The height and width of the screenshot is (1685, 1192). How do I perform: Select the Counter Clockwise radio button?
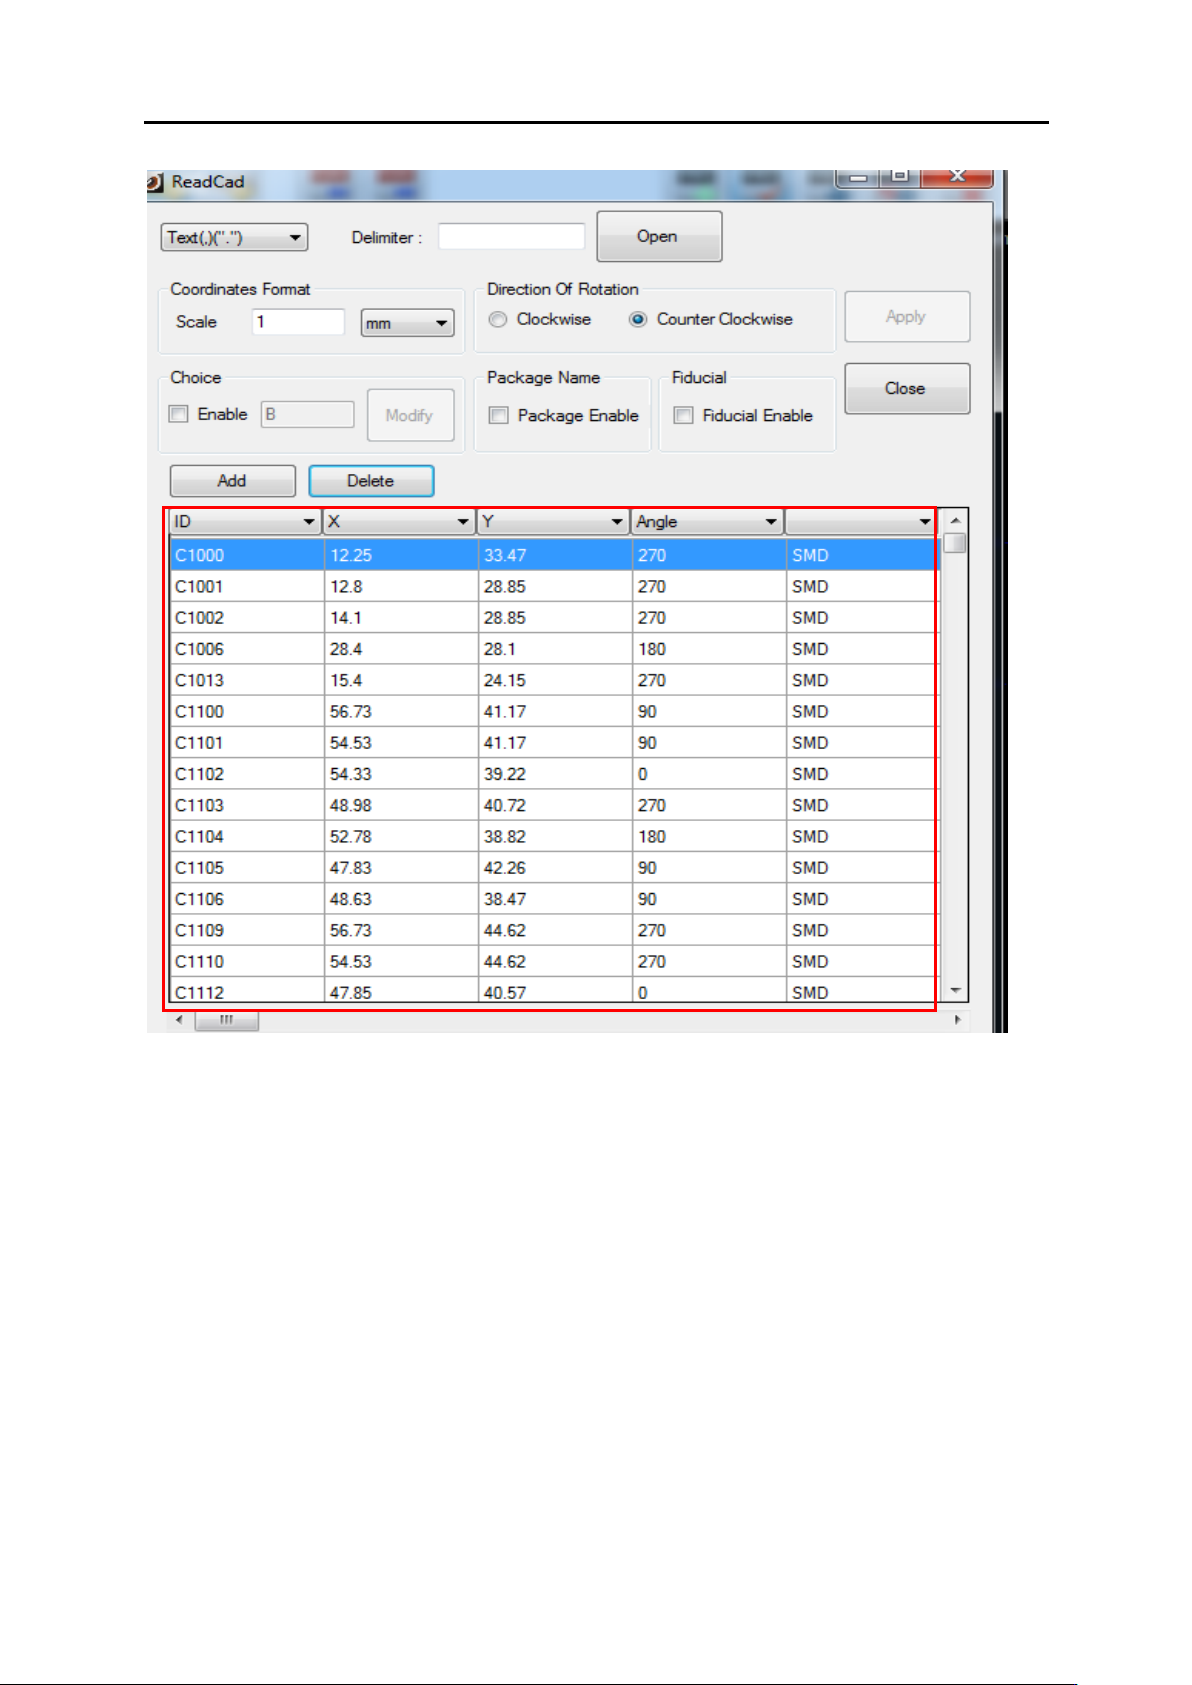(638, 320)
